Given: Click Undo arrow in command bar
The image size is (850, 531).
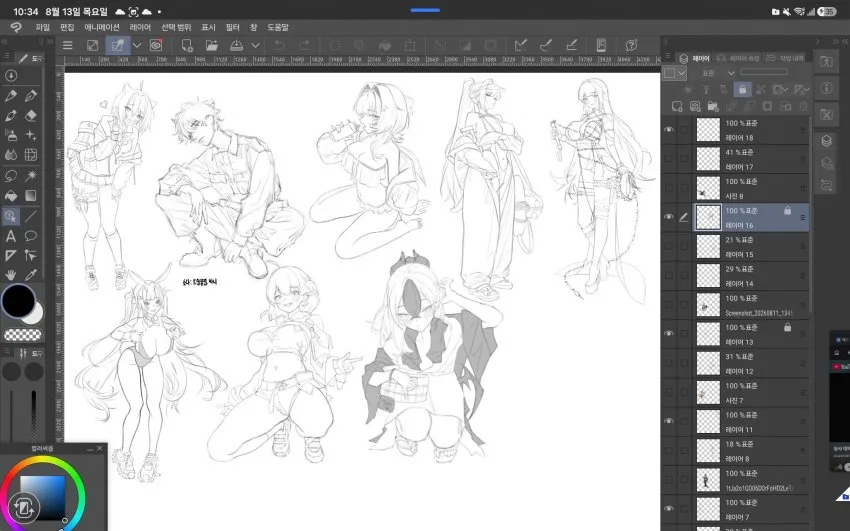Looking at the screenshot, I should coord(279,46).
